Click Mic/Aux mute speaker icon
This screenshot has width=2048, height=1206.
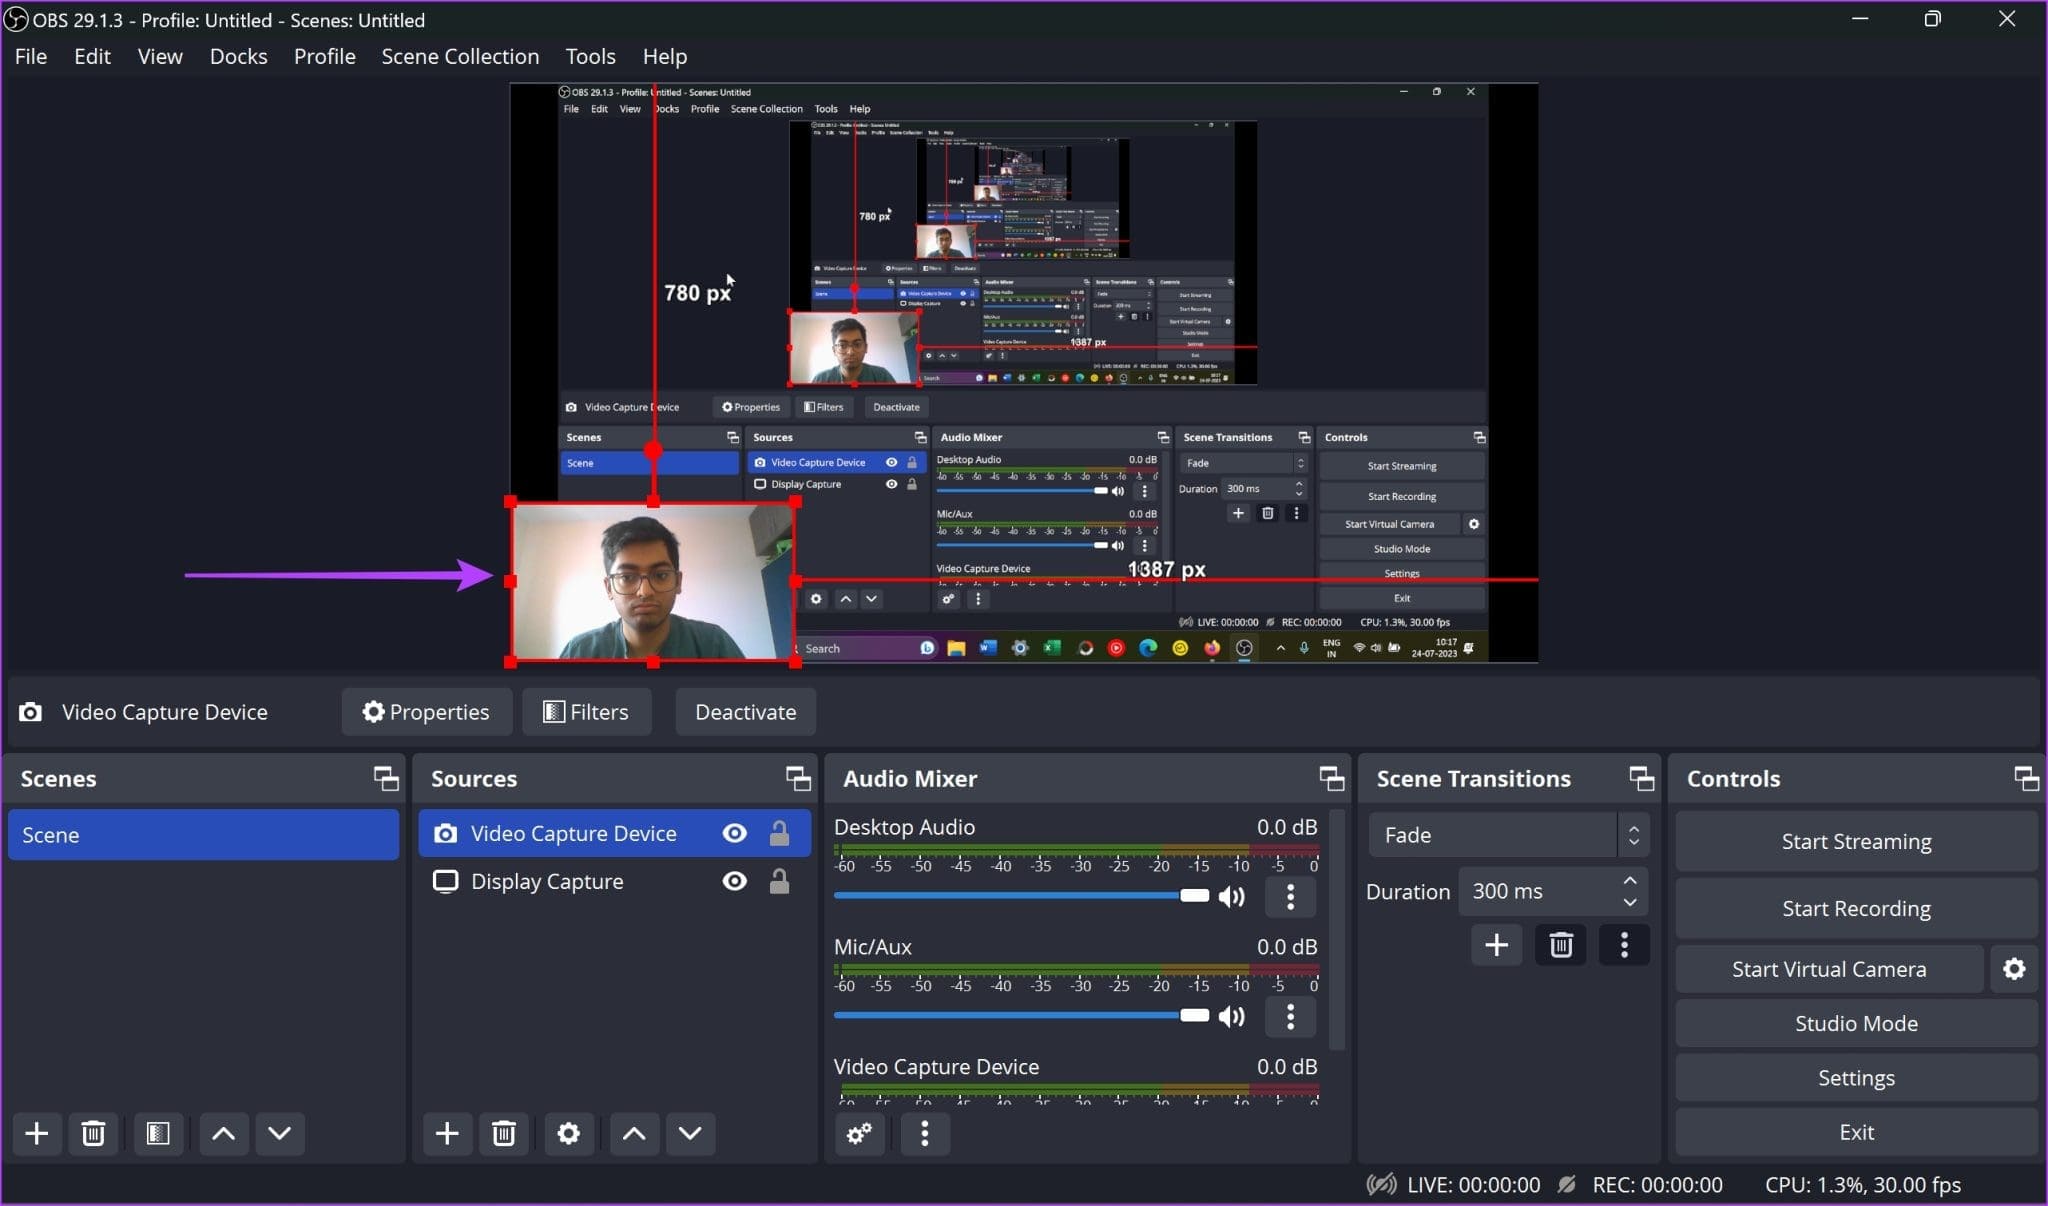[1230, 1015]
